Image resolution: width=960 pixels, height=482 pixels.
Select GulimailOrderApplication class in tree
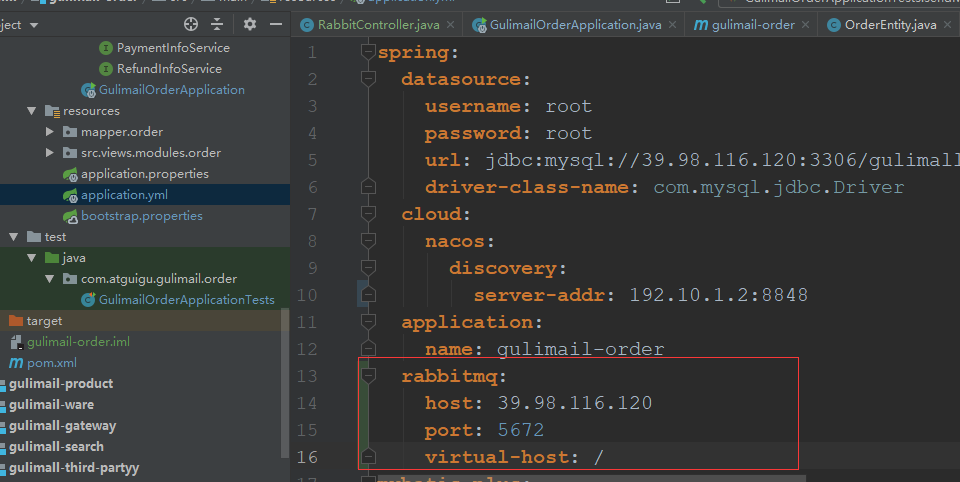(x=171, y=90)
